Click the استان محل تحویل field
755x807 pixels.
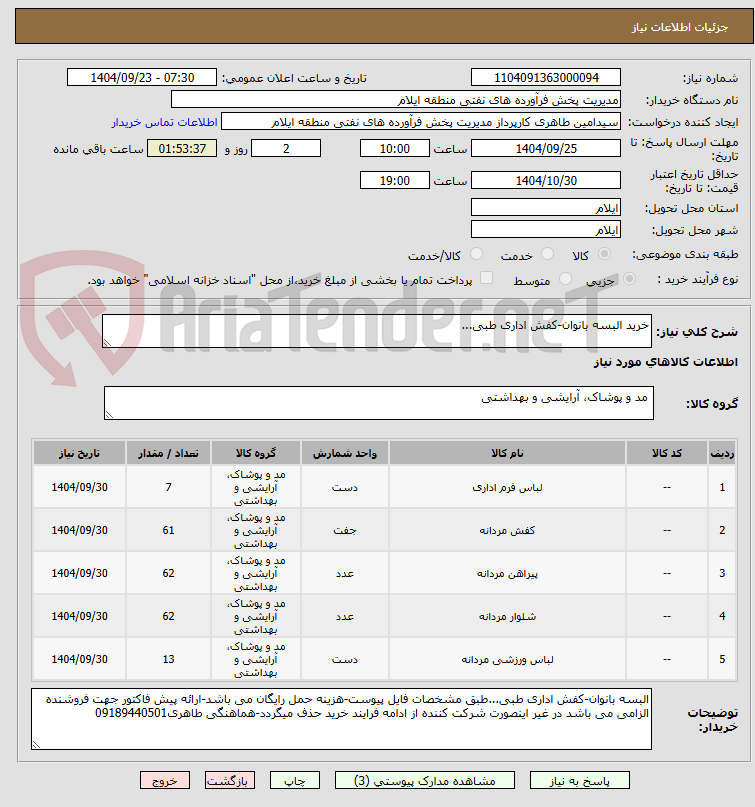coord(546,208)
